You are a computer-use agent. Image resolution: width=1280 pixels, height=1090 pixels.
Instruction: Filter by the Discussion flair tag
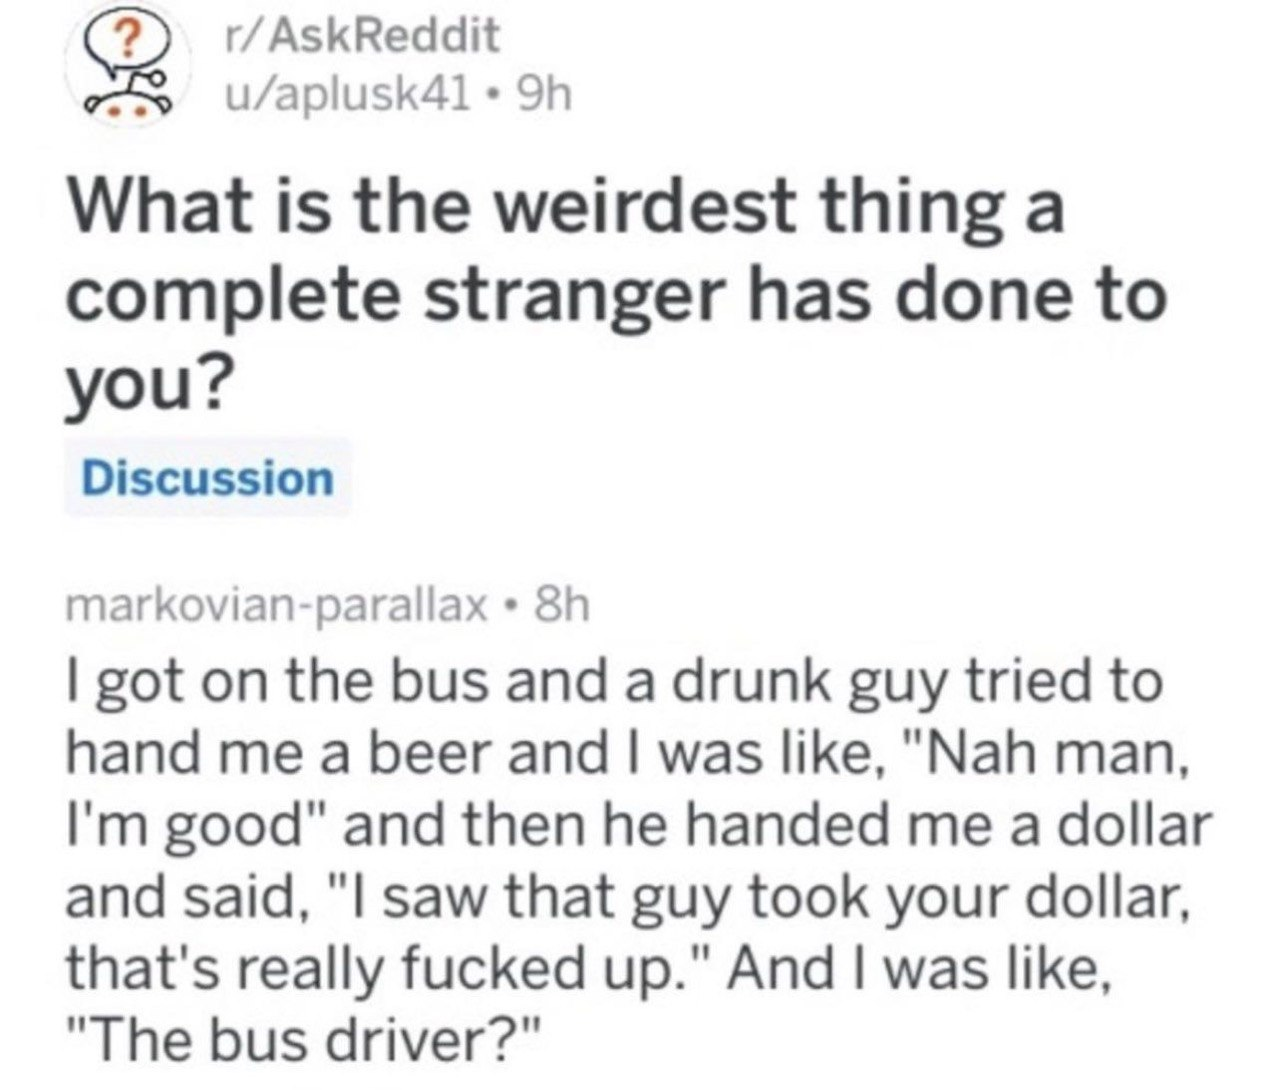(x=208, y=478)
